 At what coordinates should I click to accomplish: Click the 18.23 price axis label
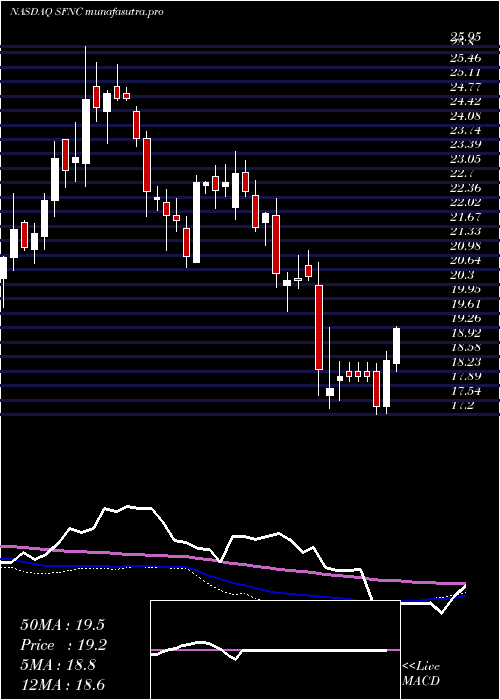pyautogui.click(x=466, y=362)
